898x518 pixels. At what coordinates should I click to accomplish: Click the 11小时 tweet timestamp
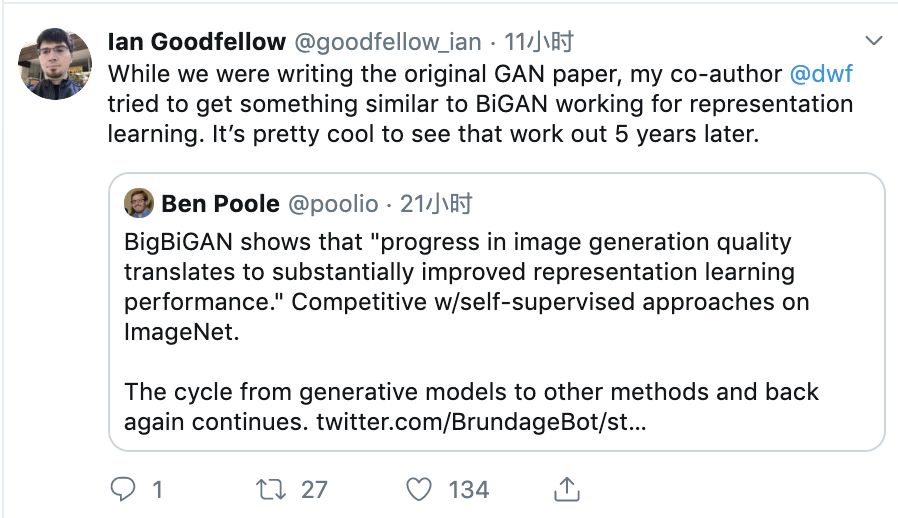coord(538,42)
